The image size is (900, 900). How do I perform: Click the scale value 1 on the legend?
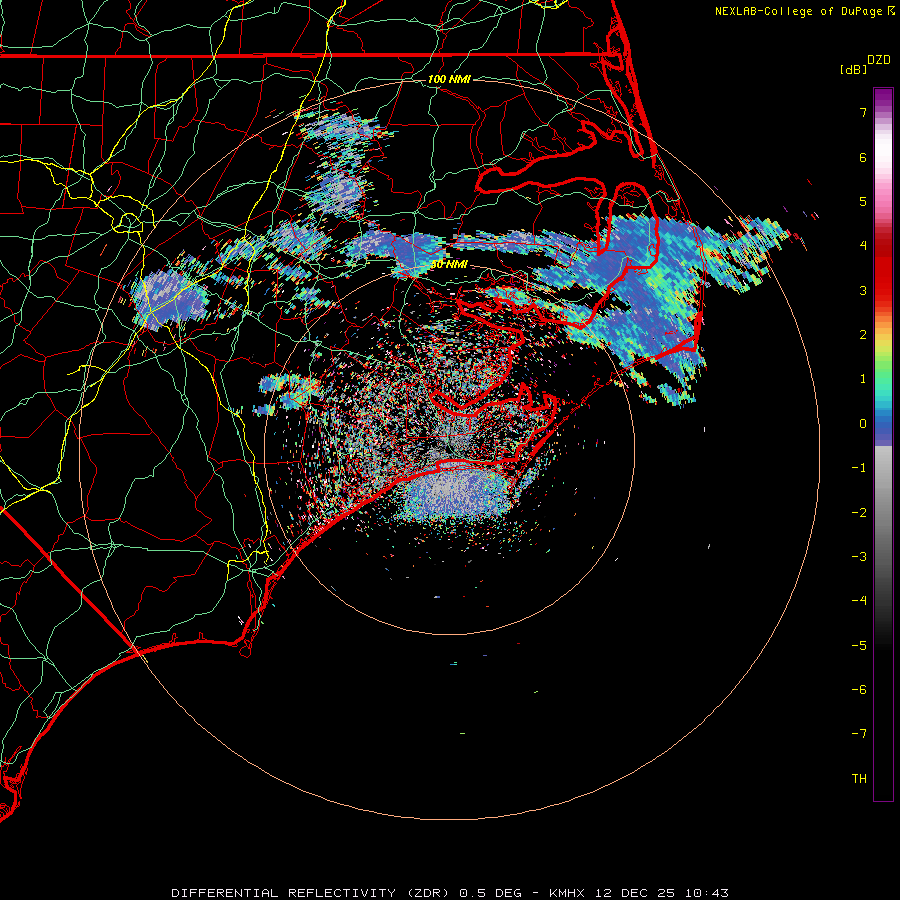click(x=863, y=379)
